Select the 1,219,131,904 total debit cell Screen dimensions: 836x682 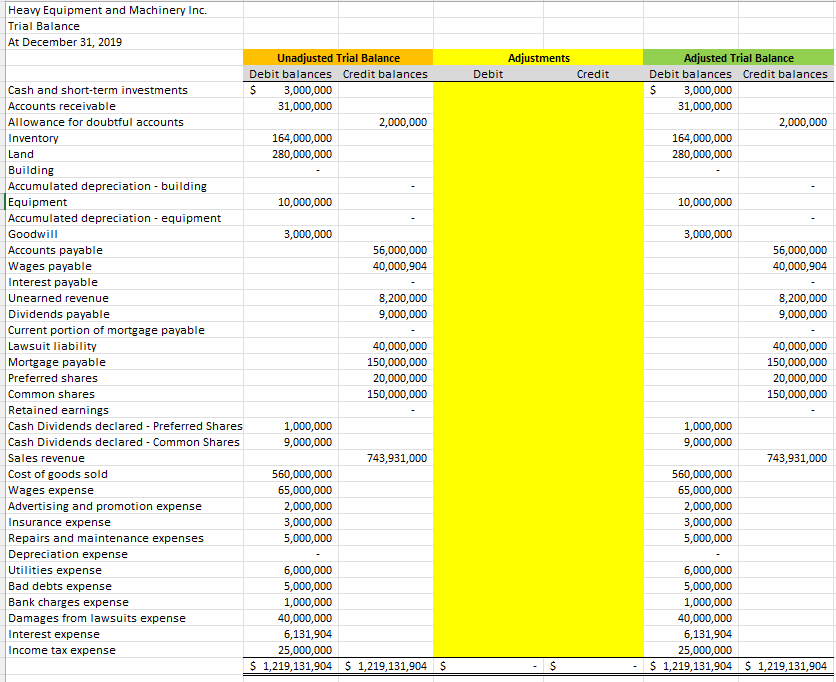(290, 666)
